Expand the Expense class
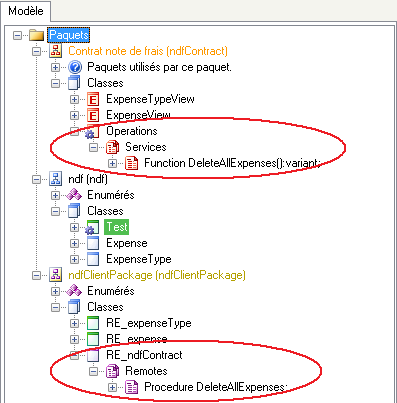397x403 pixels. [74, 243]
